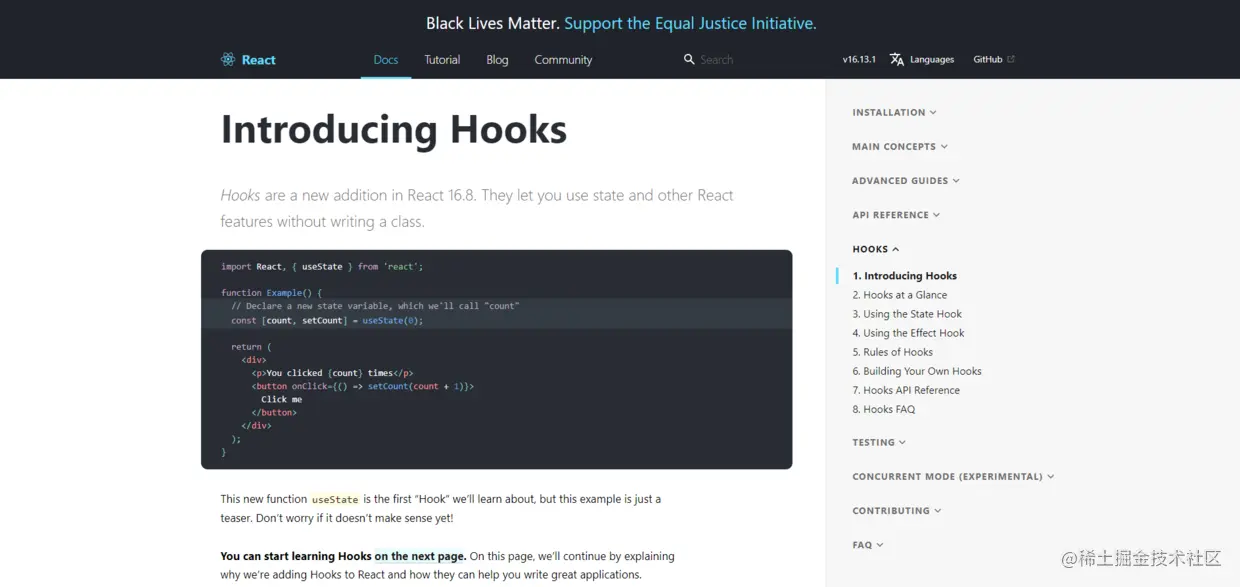
Task: Click the function Example() code line
Action: [x=272, y=293]
